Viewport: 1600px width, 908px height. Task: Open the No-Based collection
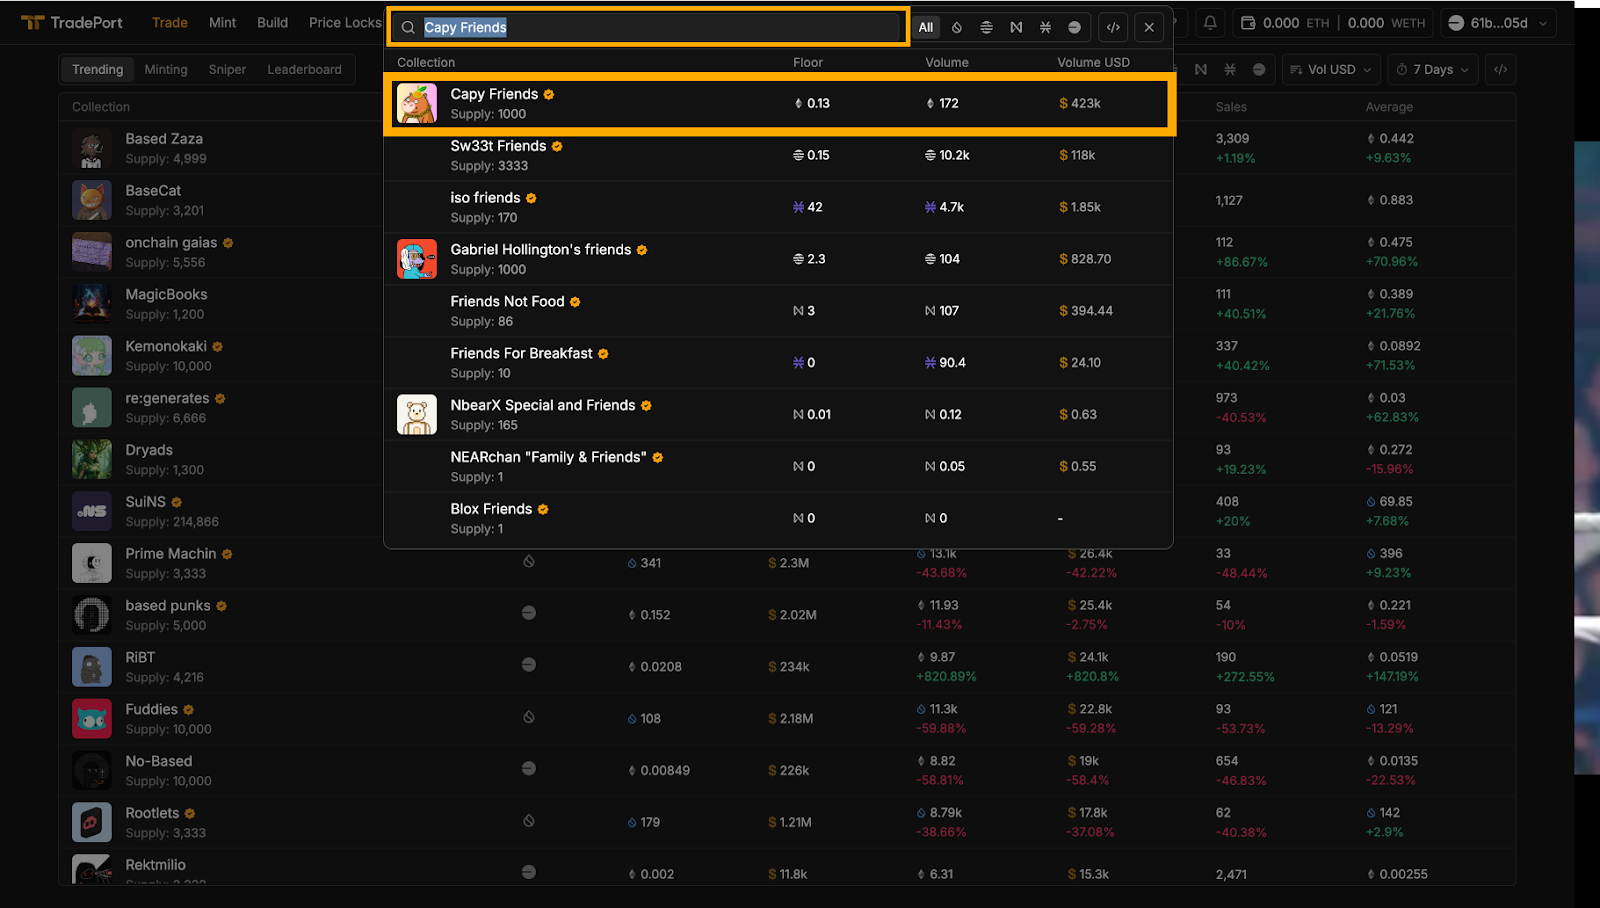pyautogui.click(x=158, y=761)
